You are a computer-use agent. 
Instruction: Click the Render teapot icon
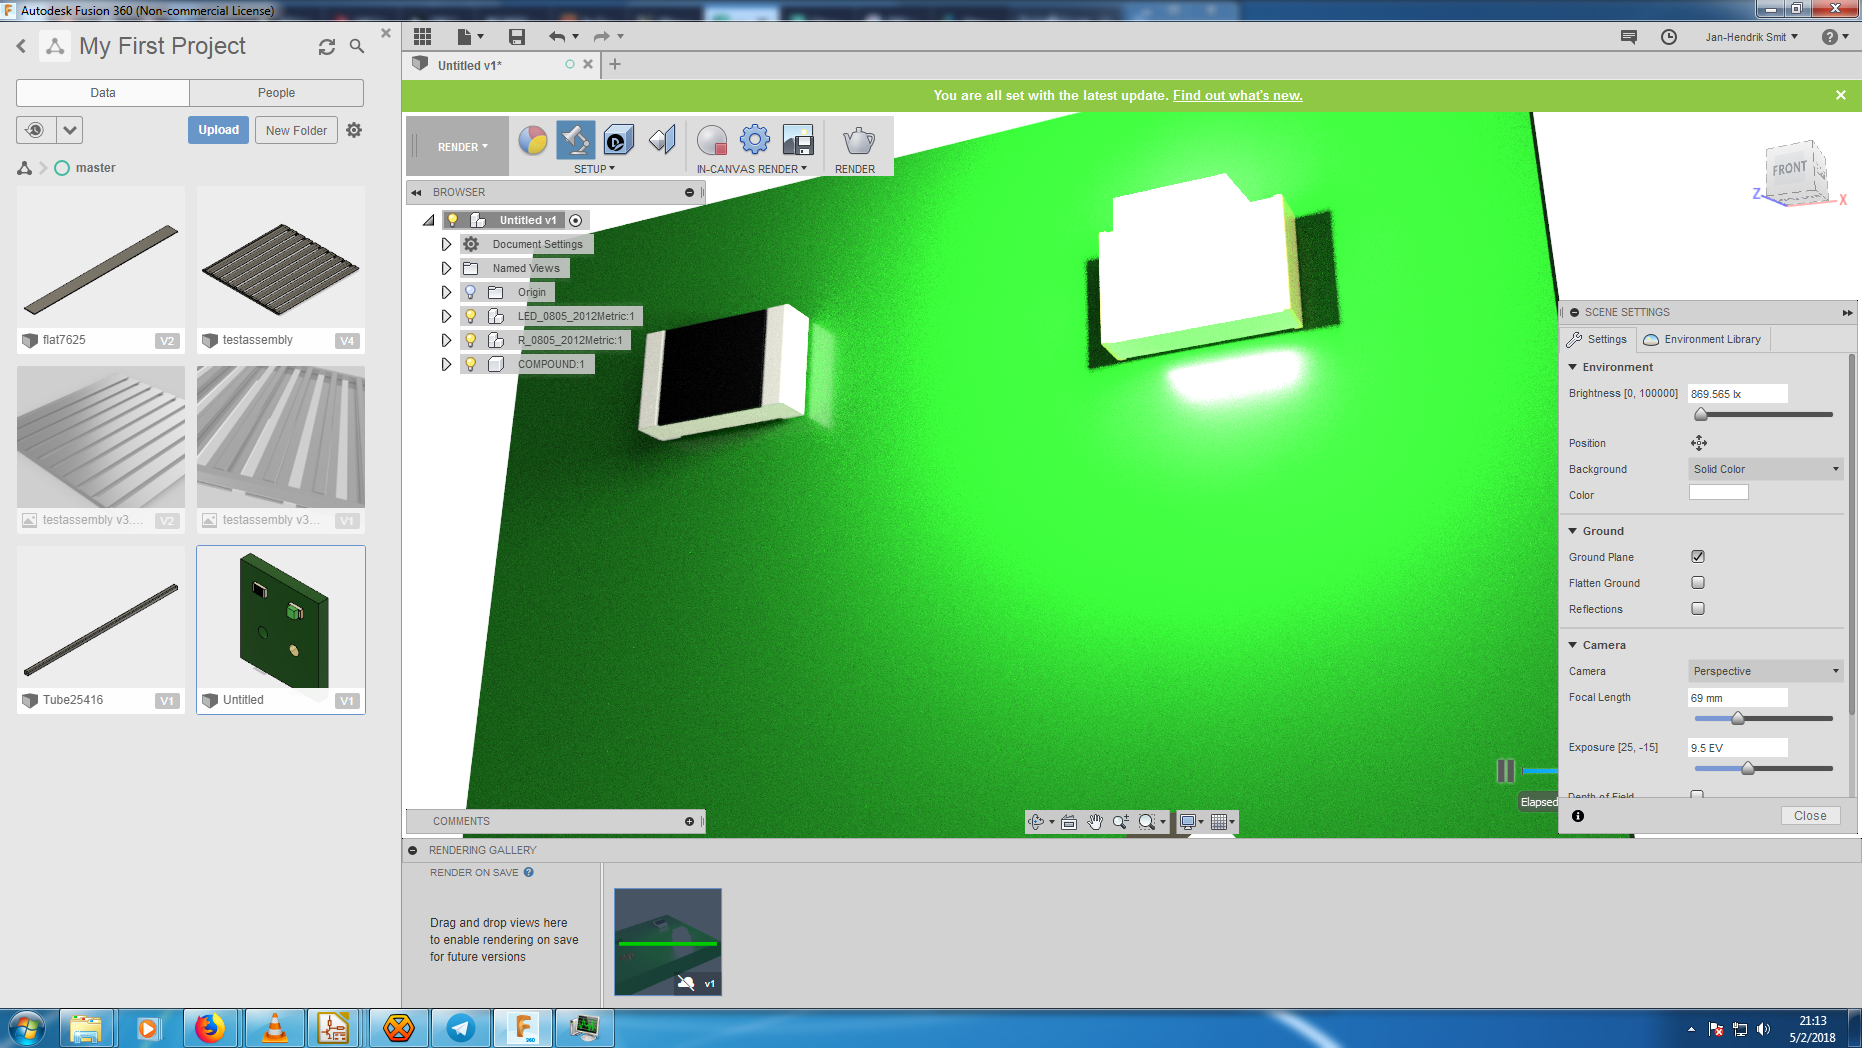(858, 140)
